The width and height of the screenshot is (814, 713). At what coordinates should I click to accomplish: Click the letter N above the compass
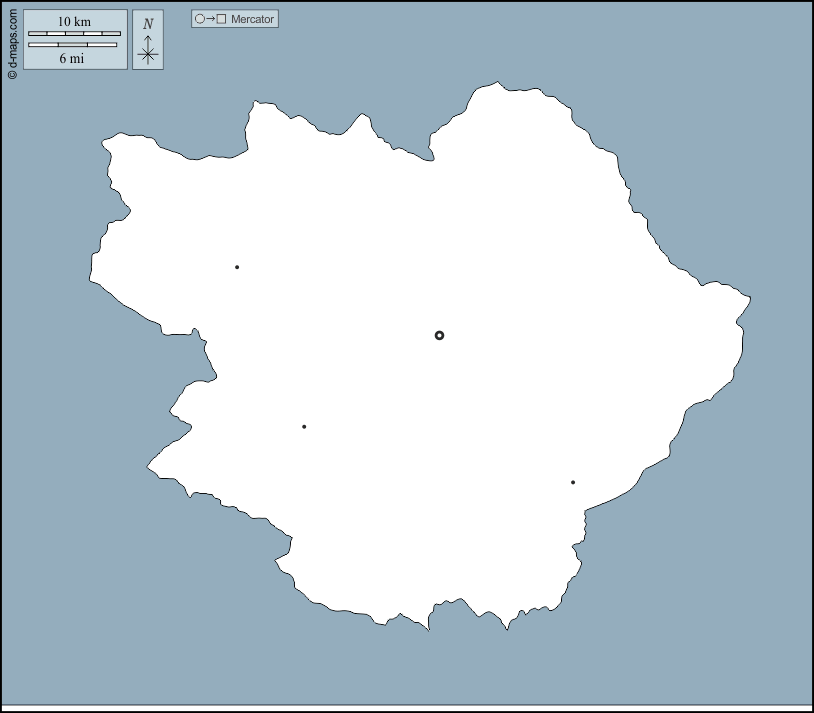coord(148,24)
